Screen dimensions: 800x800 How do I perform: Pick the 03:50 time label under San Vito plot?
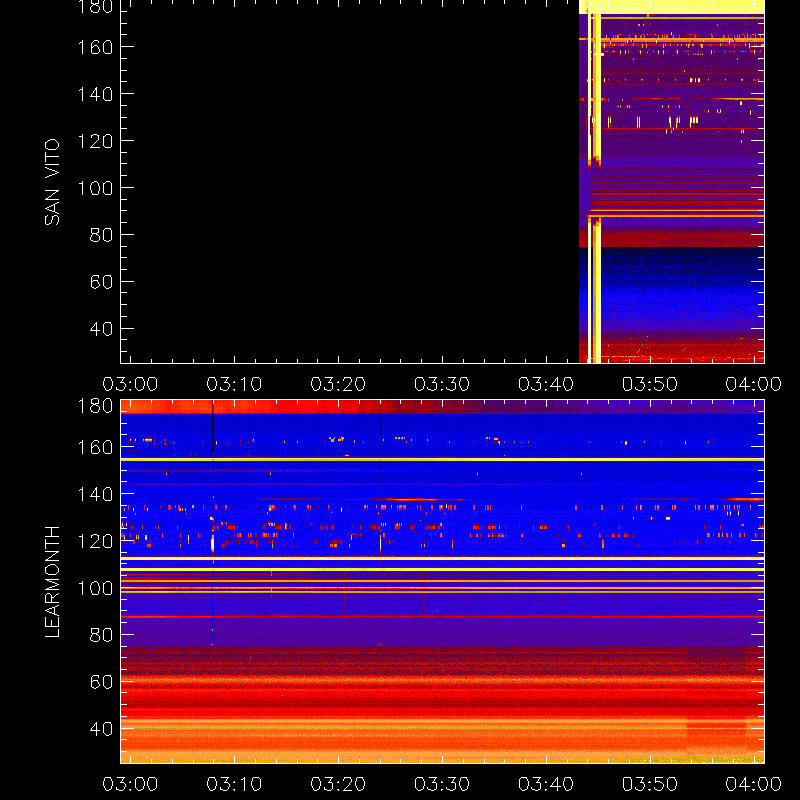pos(650,384)
